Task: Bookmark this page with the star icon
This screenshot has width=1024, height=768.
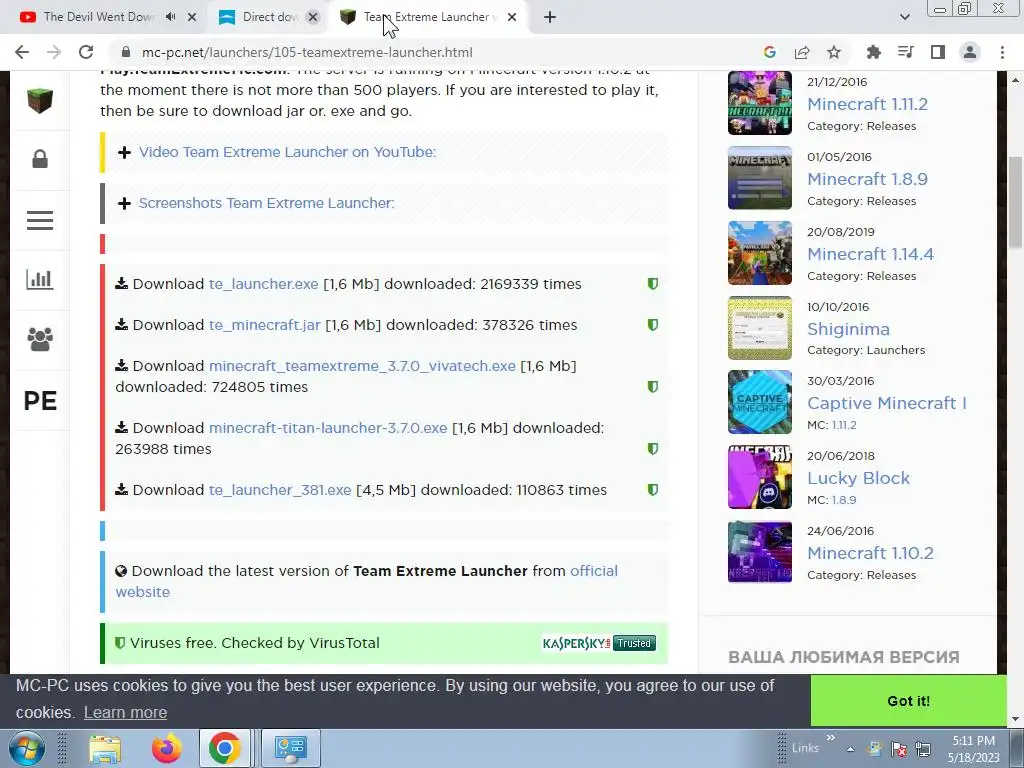Action: 834,52
